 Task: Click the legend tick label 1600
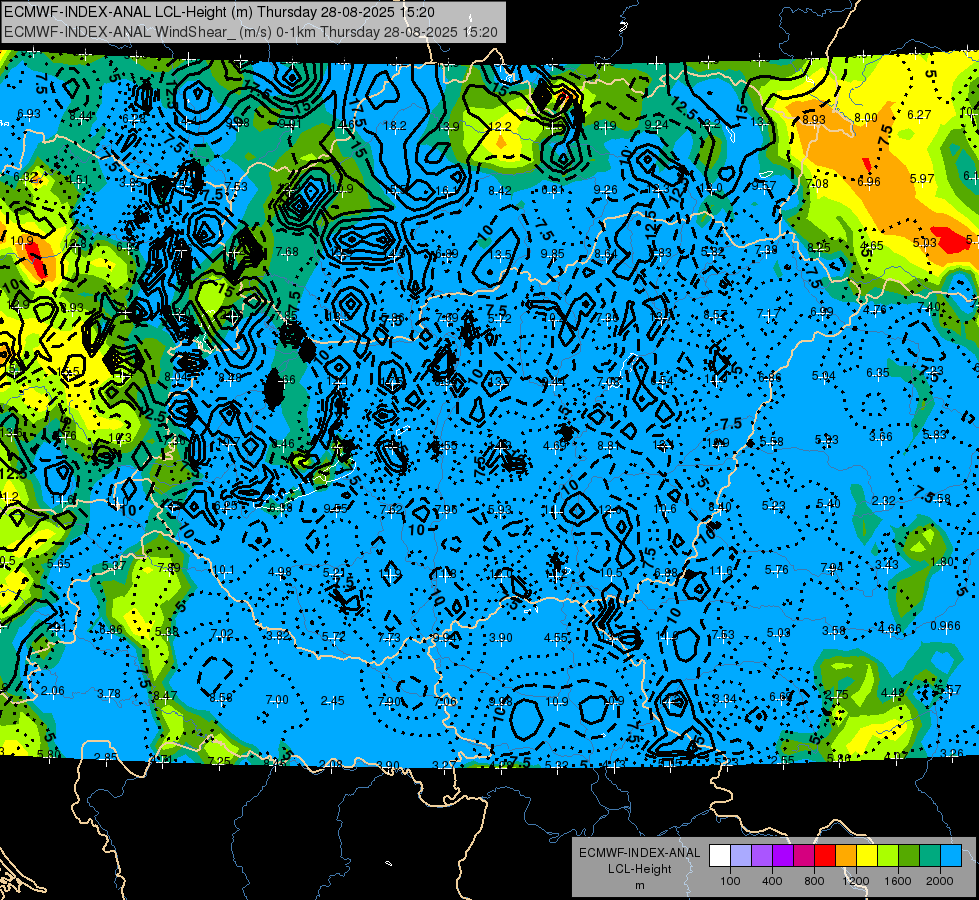[898, 881]
